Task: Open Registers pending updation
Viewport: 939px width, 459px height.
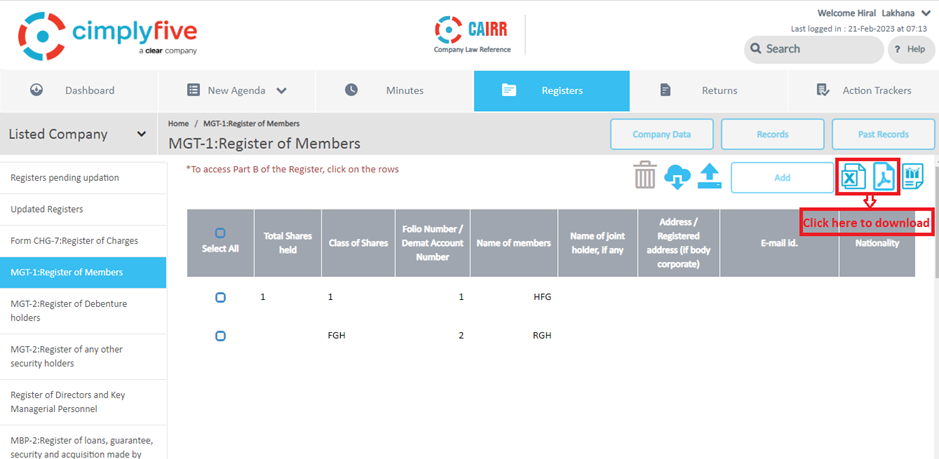Action: point(83,178)
